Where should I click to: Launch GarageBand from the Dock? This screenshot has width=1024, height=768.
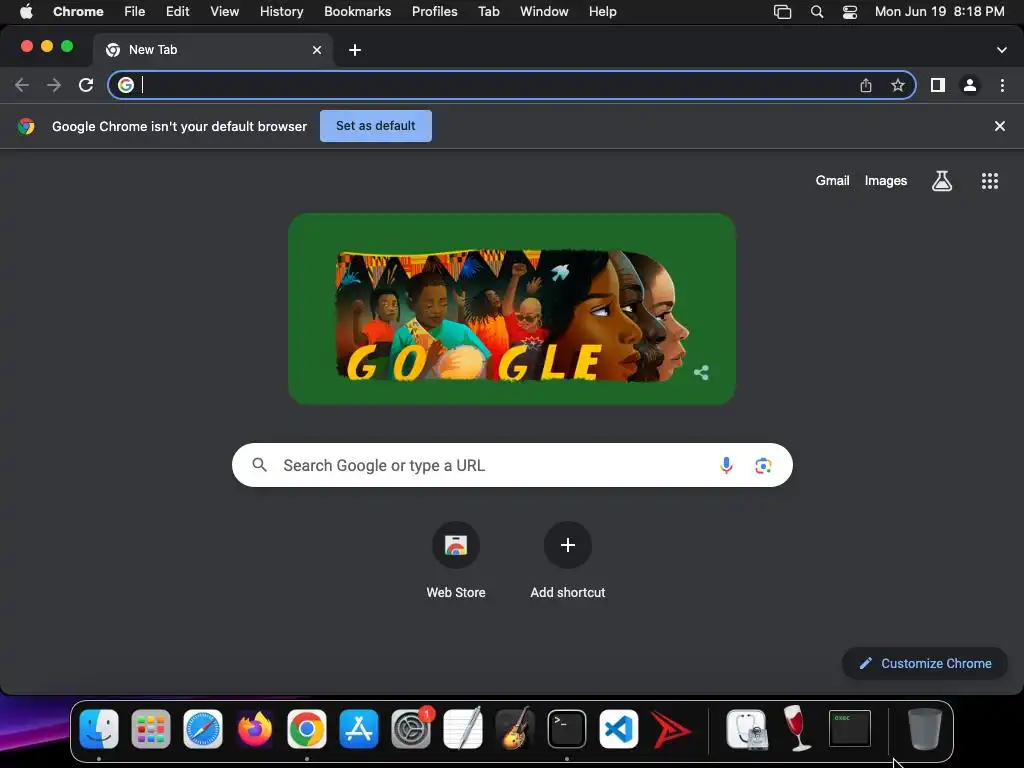(515, 729)
